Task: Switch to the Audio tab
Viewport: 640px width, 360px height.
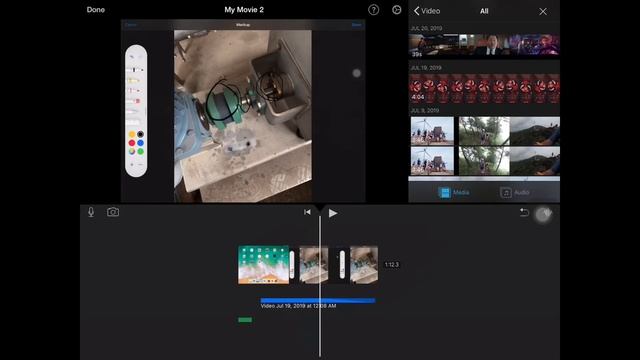Action: [515, 192]
